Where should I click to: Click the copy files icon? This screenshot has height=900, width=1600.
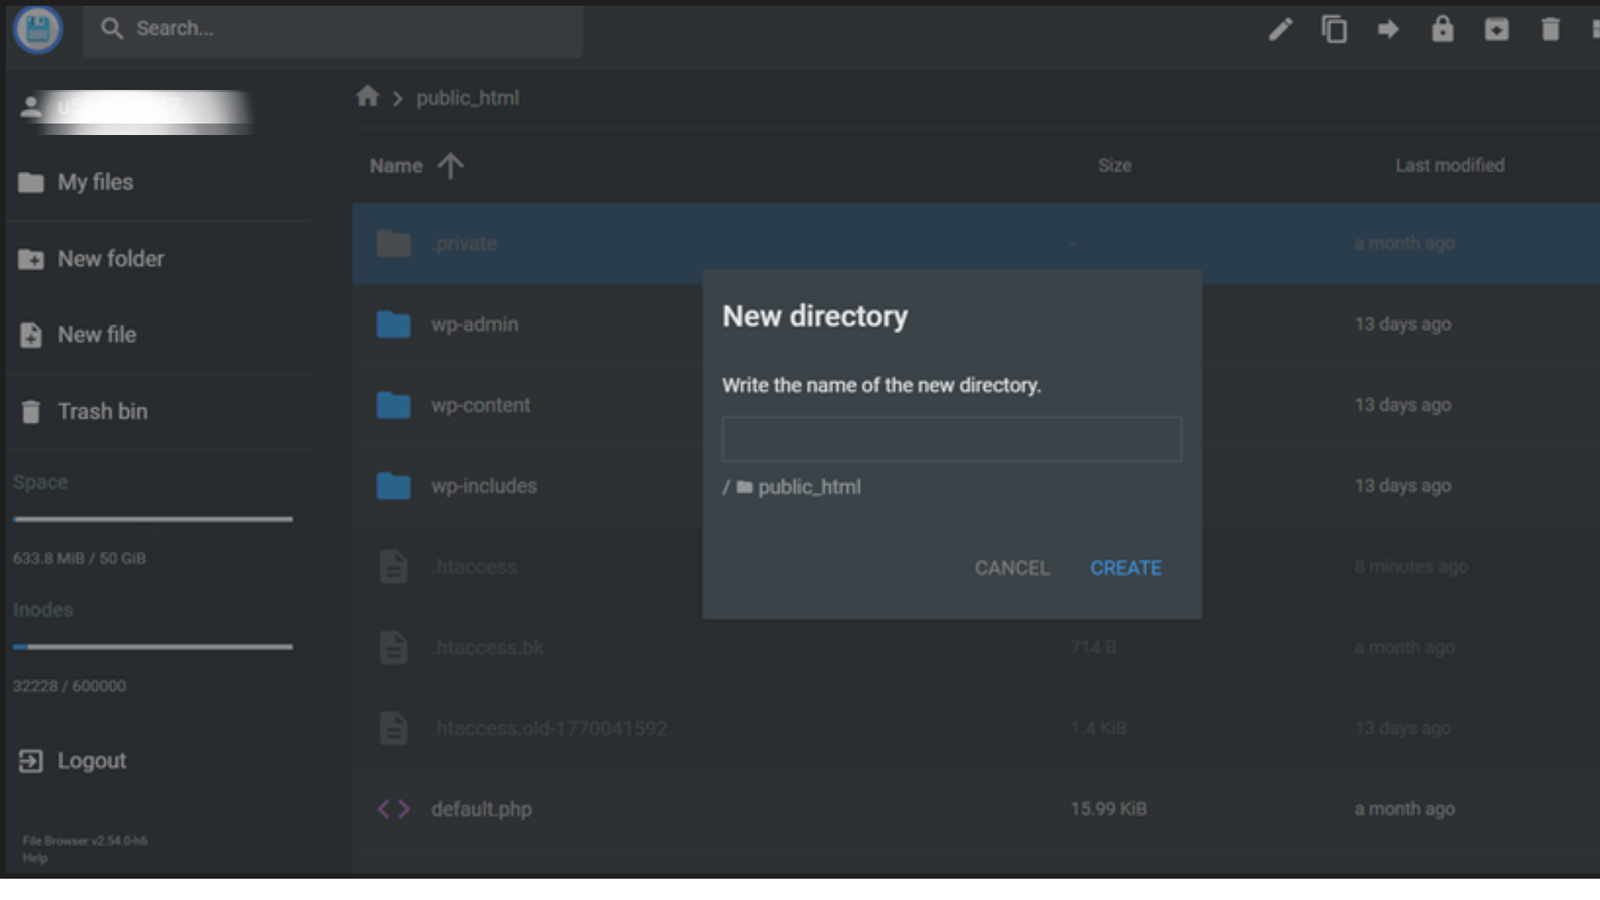[x=1335, y=29]
